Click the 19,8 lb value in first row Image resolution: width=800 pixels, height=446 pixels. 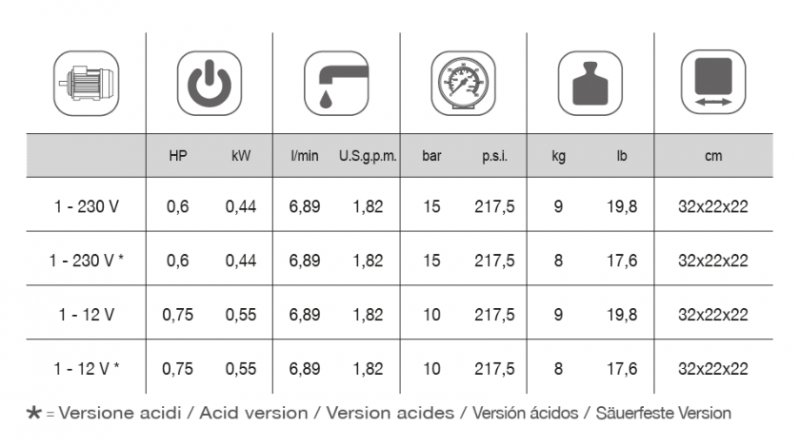point(621,207)
